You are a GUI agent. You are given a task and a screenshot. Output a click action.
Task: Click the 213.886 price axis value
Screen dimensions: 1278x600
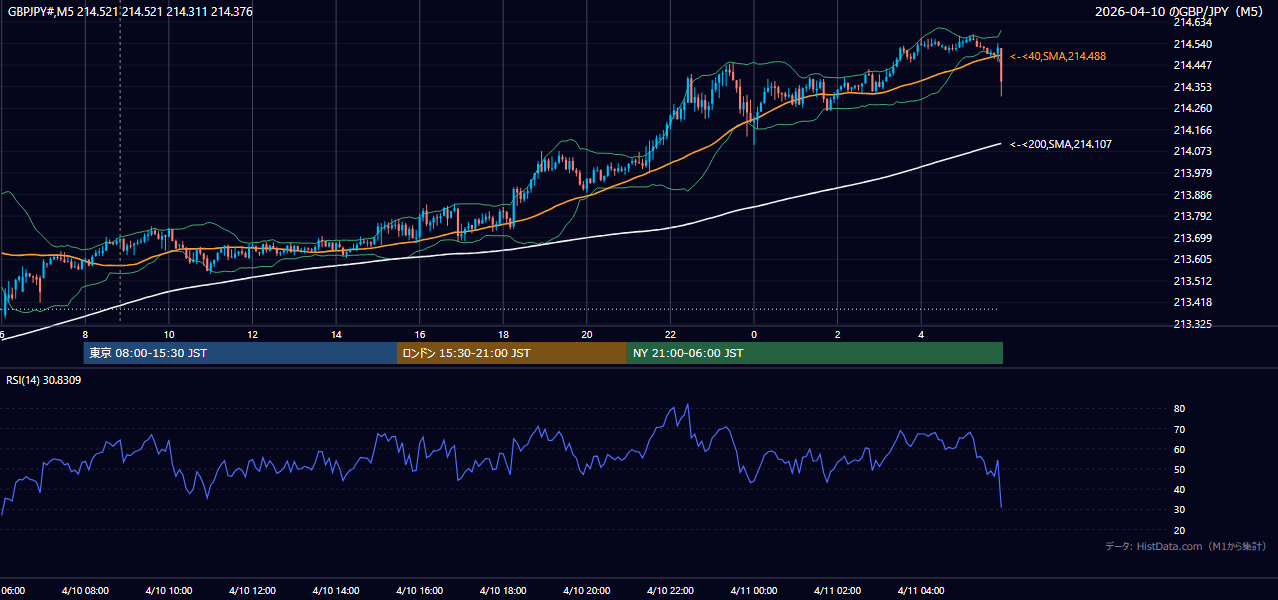click(1192, 195)
